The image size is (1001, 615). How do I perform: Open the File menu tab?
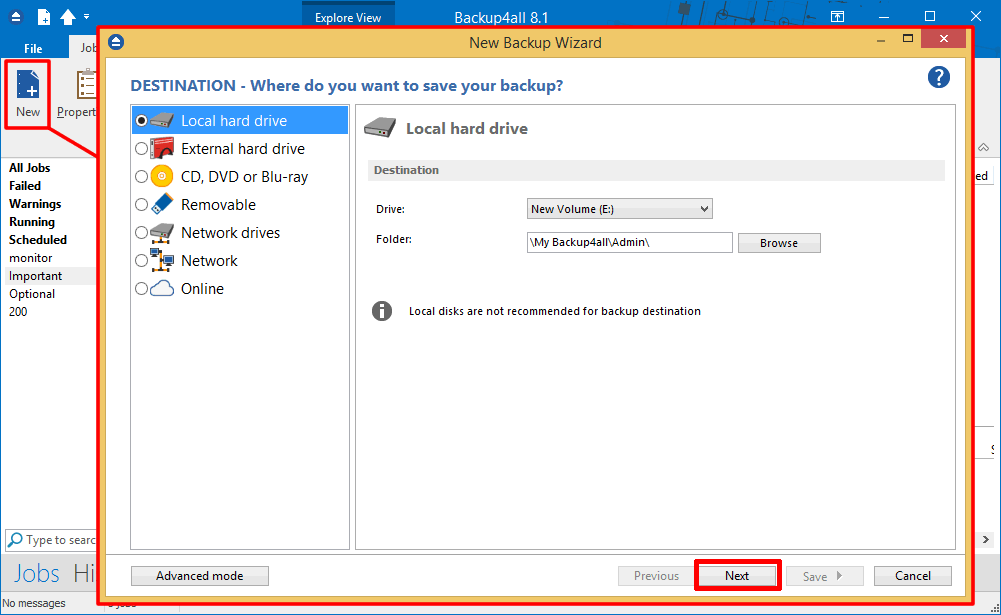click(33, 48)
